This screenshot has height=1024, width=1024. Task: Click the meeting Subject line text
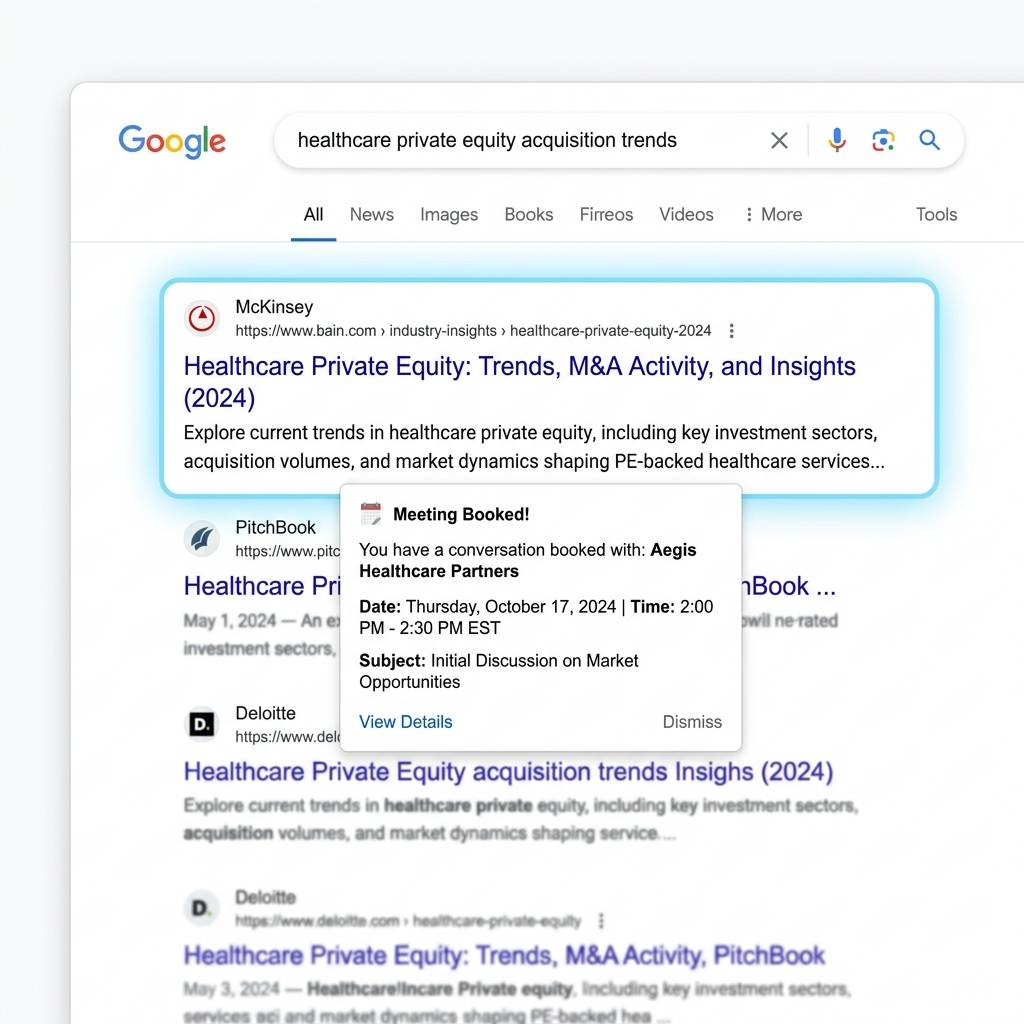point(499,671)
